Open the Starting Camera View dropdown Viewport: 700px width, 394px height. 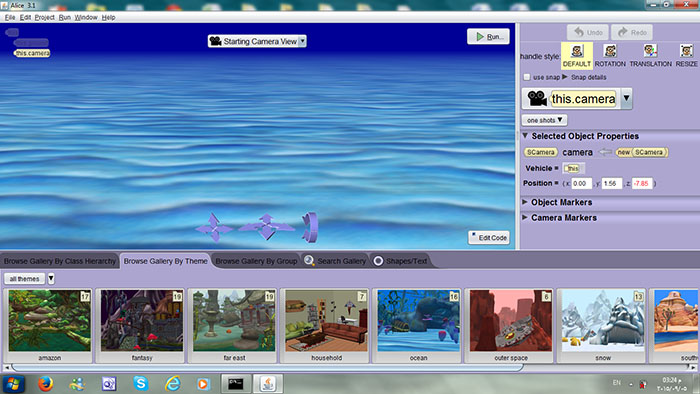pos(257,41)
